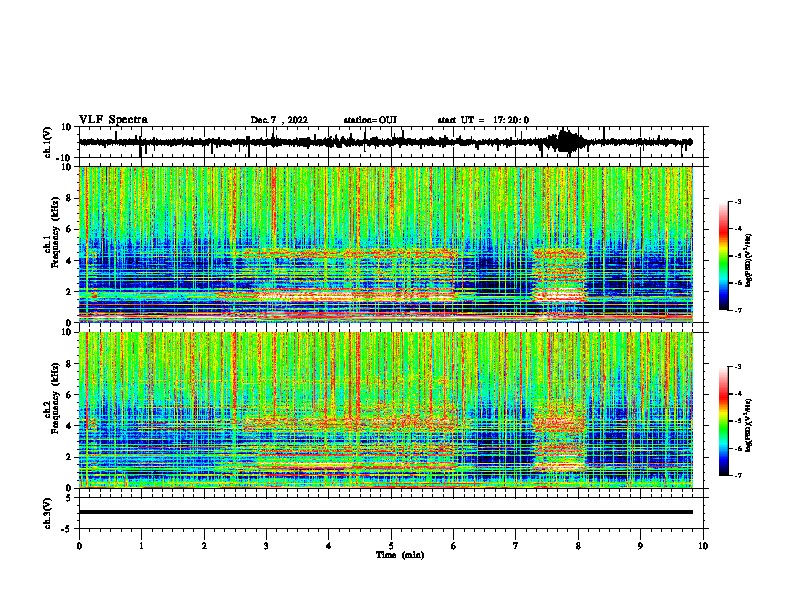Click the "10" tick on the time axis
The height and width of the screenshot is (612, 792).
pyautogui.click(x=703, y=546)
